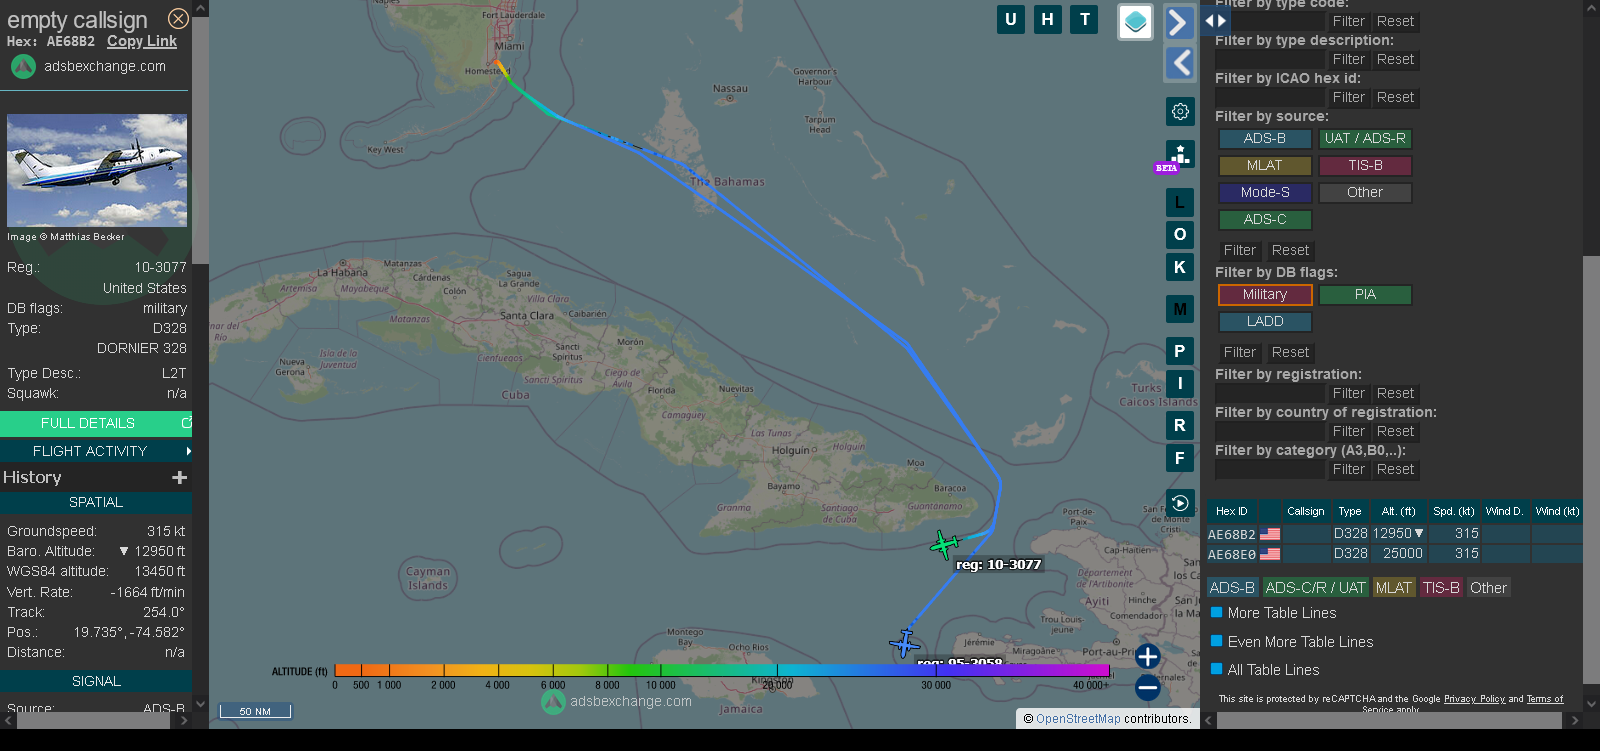The width and height of the screenshot is (1600, 751).
Task: Zoom in the map with plus button
Action: click(x=1148, y=657)
